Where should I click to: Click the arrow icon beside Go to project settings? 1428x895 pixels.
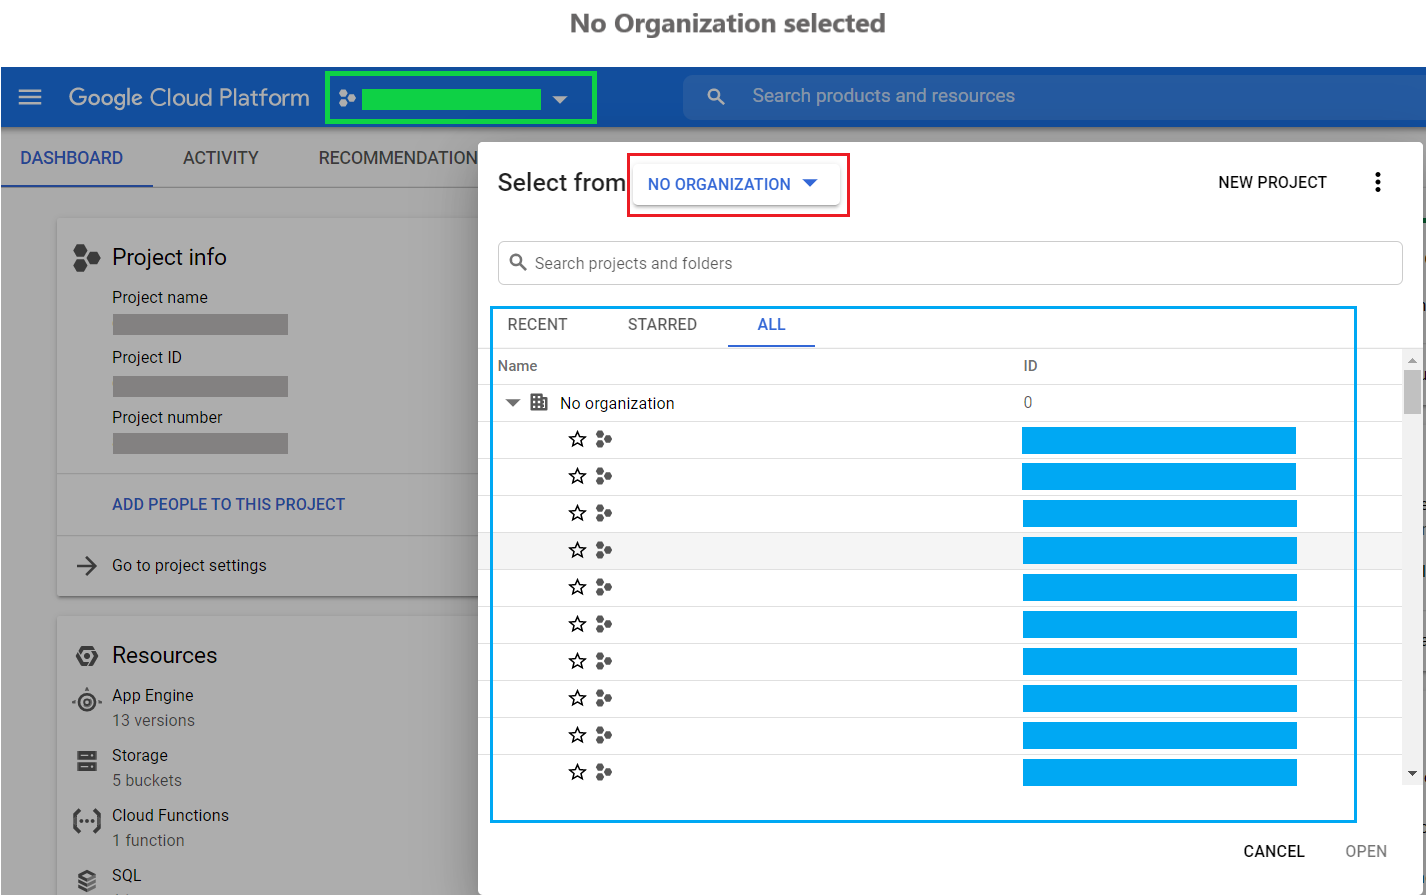pyautogui.click(x=87, y=566)
